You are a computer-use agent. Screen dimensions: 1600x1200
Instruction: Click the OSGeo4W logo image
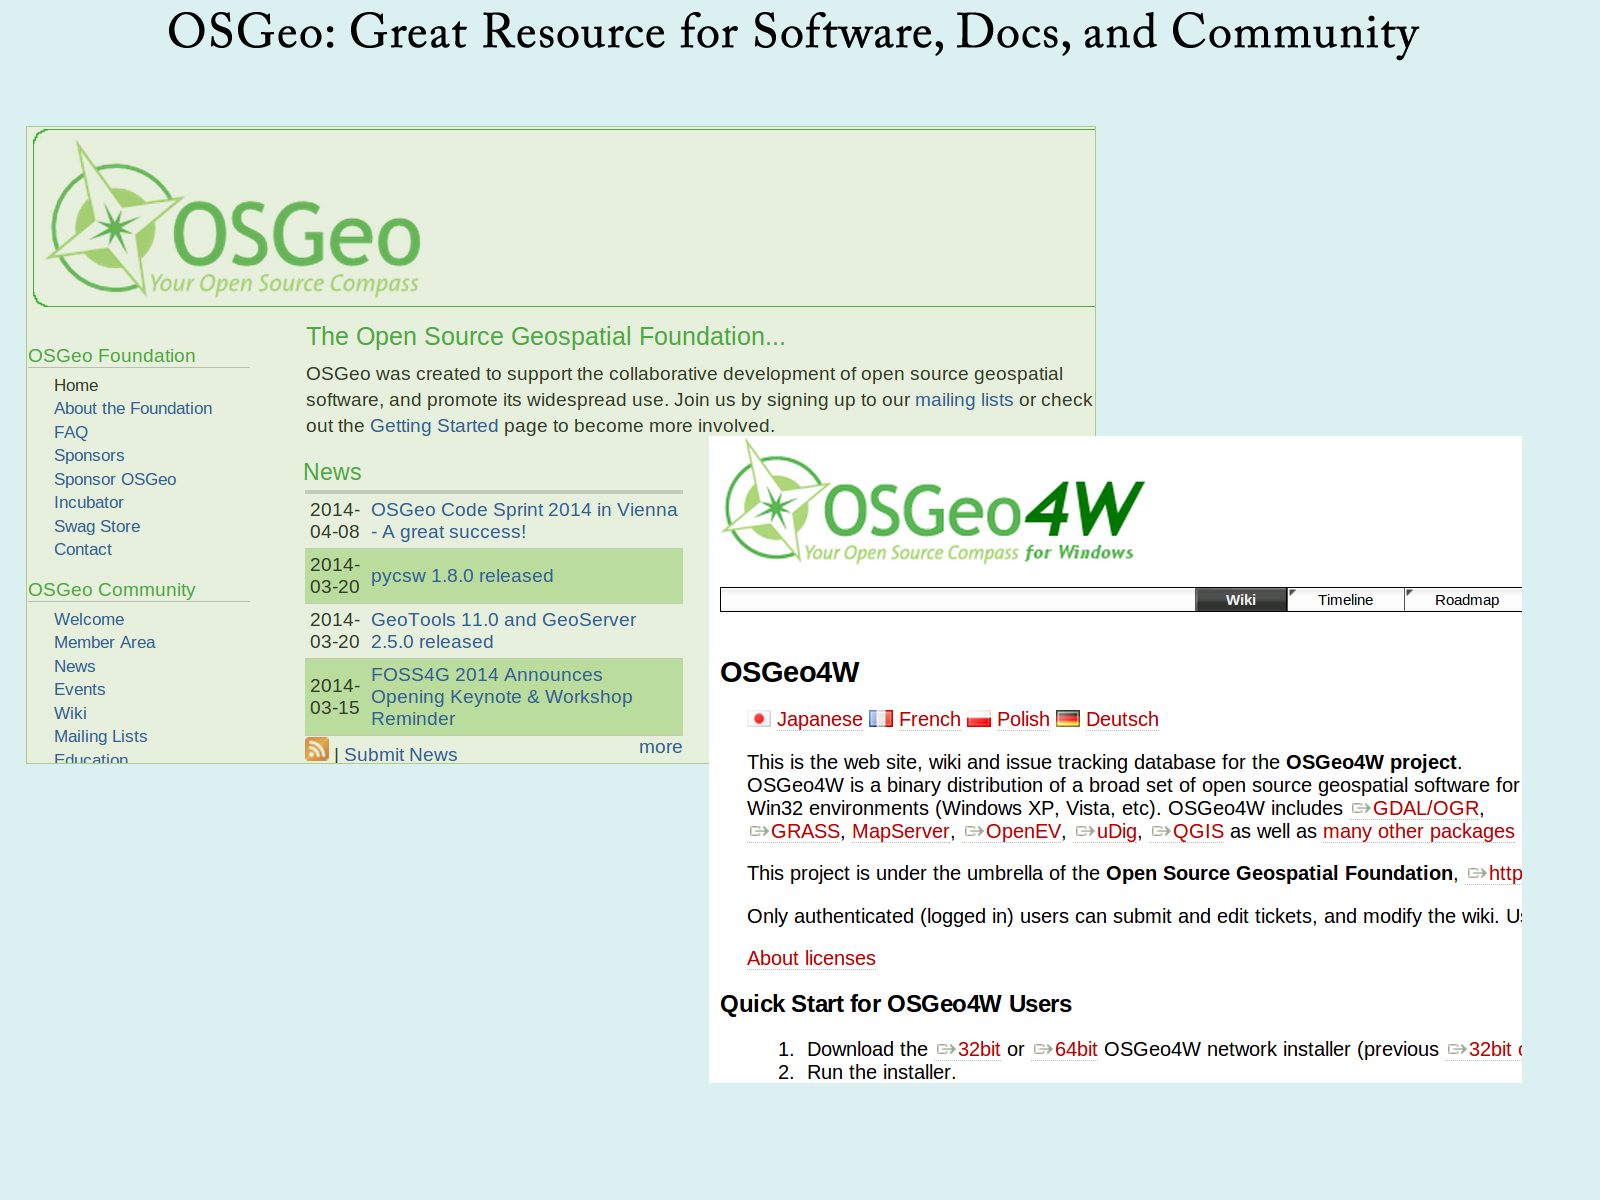[x=933, y=505]
